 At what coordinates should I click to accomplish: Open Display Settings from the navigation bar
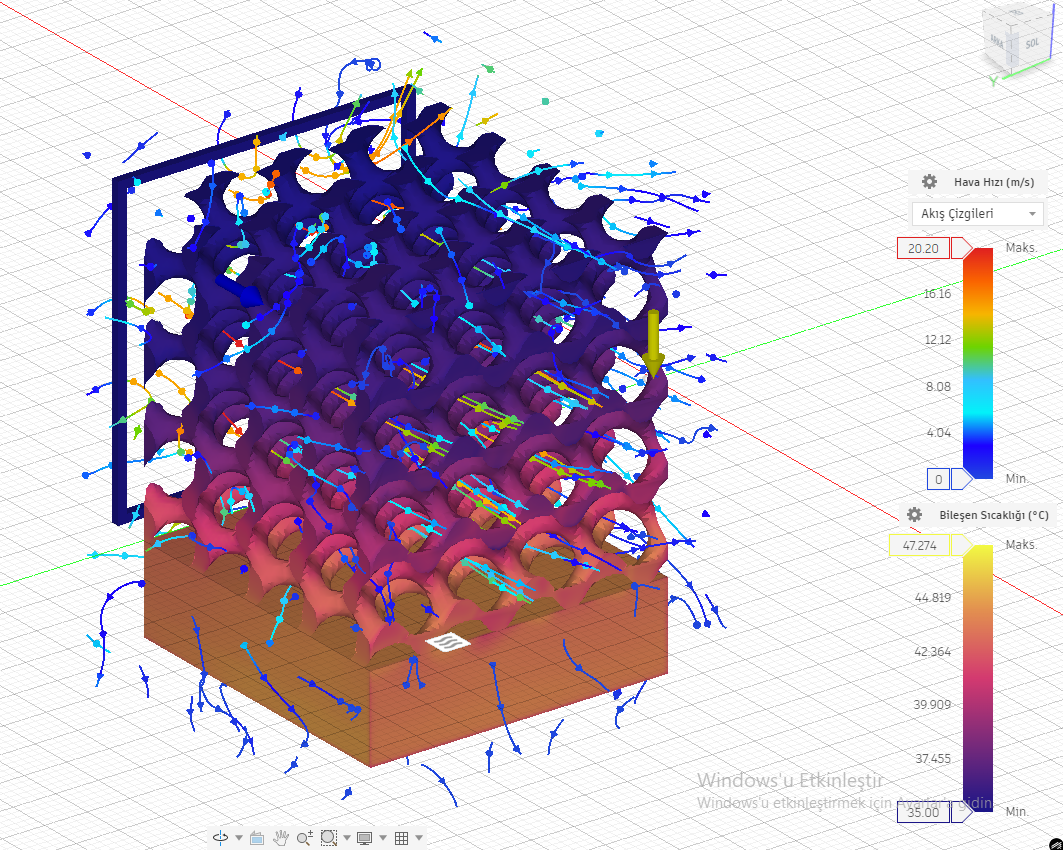tap(364, 838)
